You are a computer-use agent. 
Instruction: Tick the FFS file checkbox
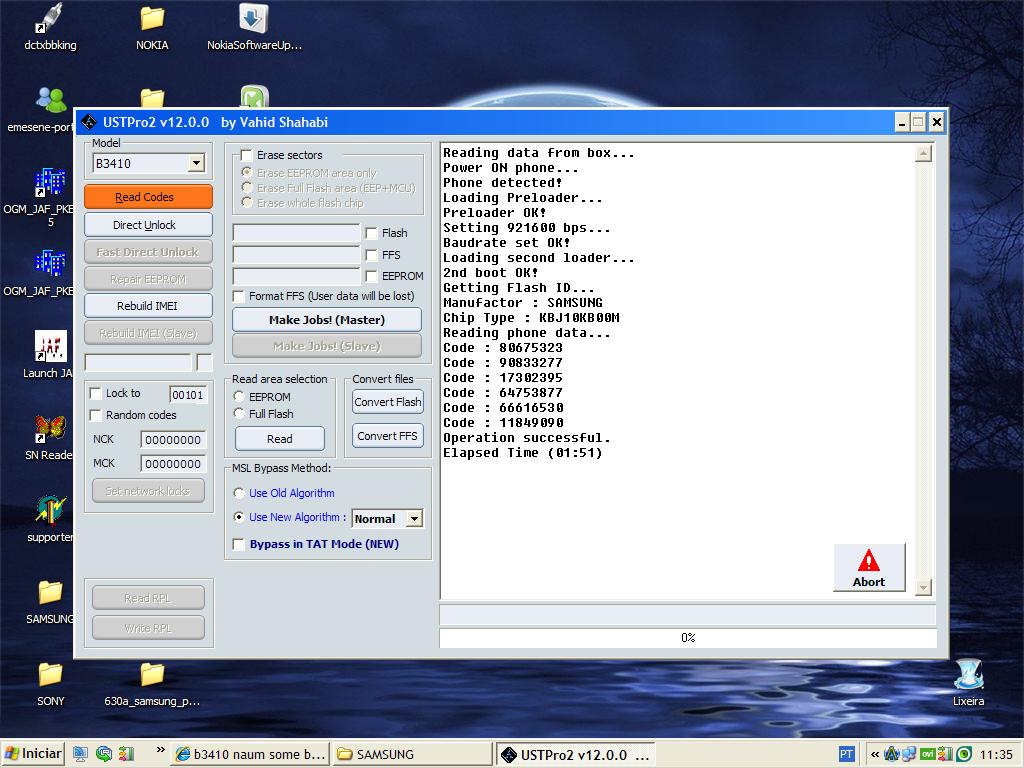(x=372, y=255)
